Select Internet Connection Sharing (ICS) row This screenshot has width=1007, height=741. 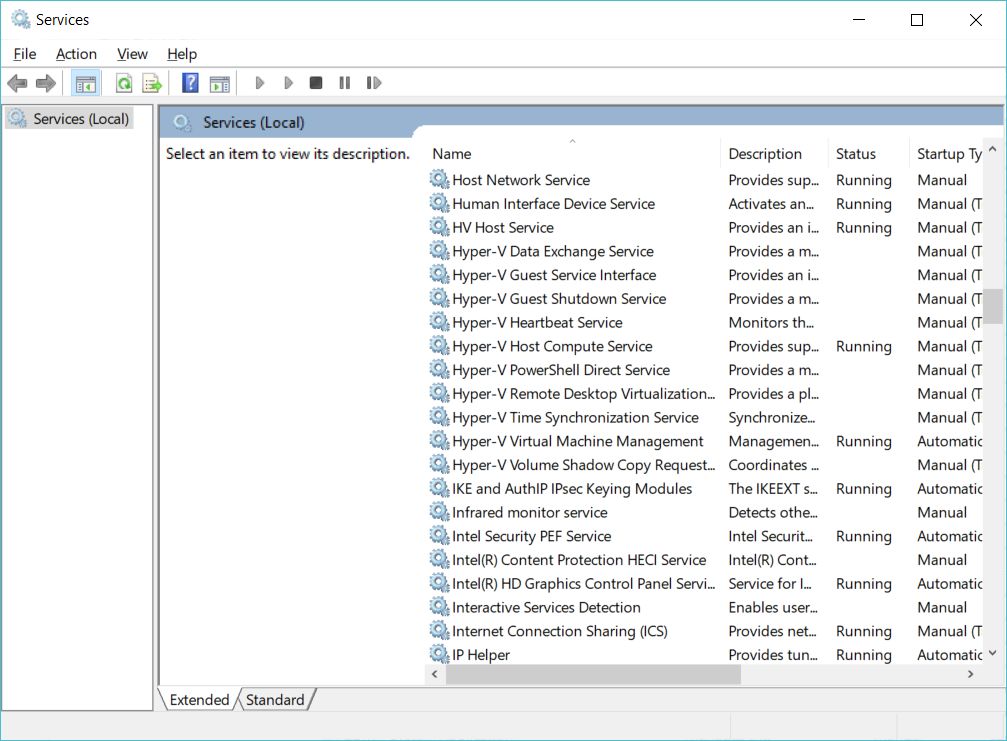point(705,631)
